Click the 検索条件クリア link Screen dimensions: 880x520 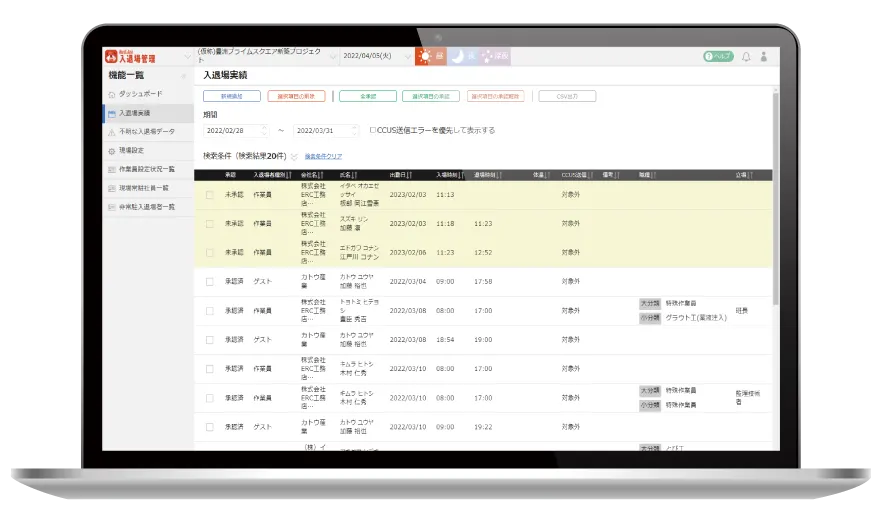pos(323,157)
